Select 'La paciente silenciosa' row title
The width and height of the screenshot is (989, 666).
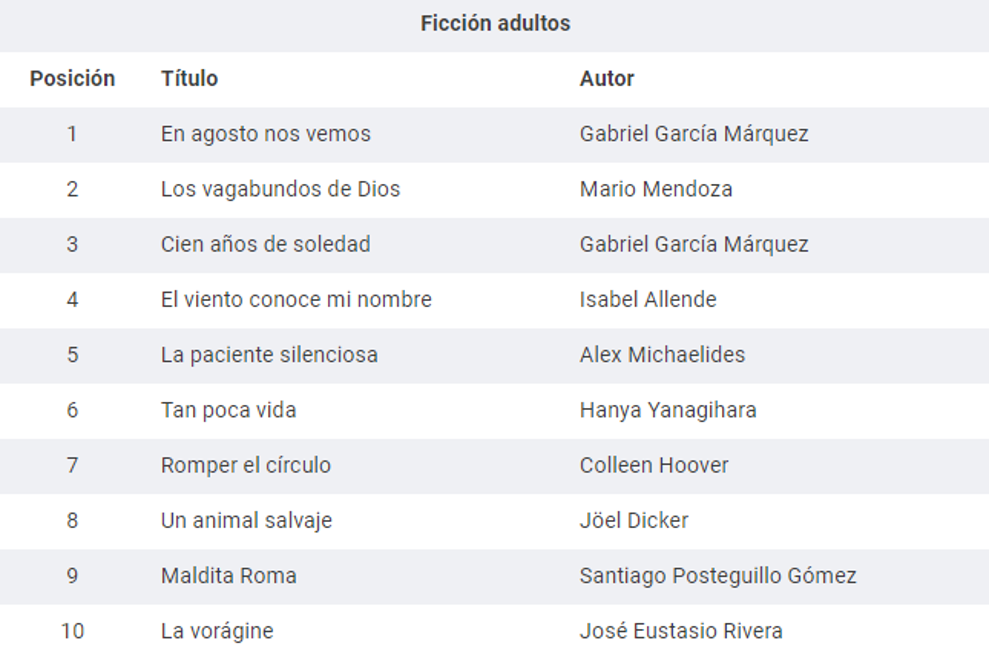269,355
